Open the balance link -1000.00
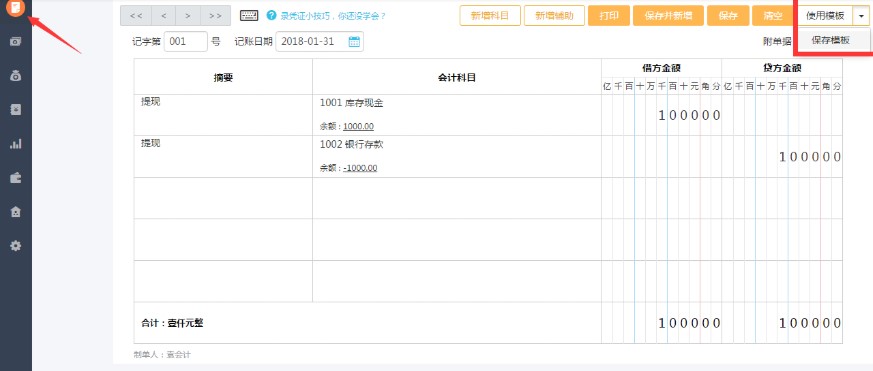Image resolution: width=873 pixels, height=371 pixels. (360, 168)
